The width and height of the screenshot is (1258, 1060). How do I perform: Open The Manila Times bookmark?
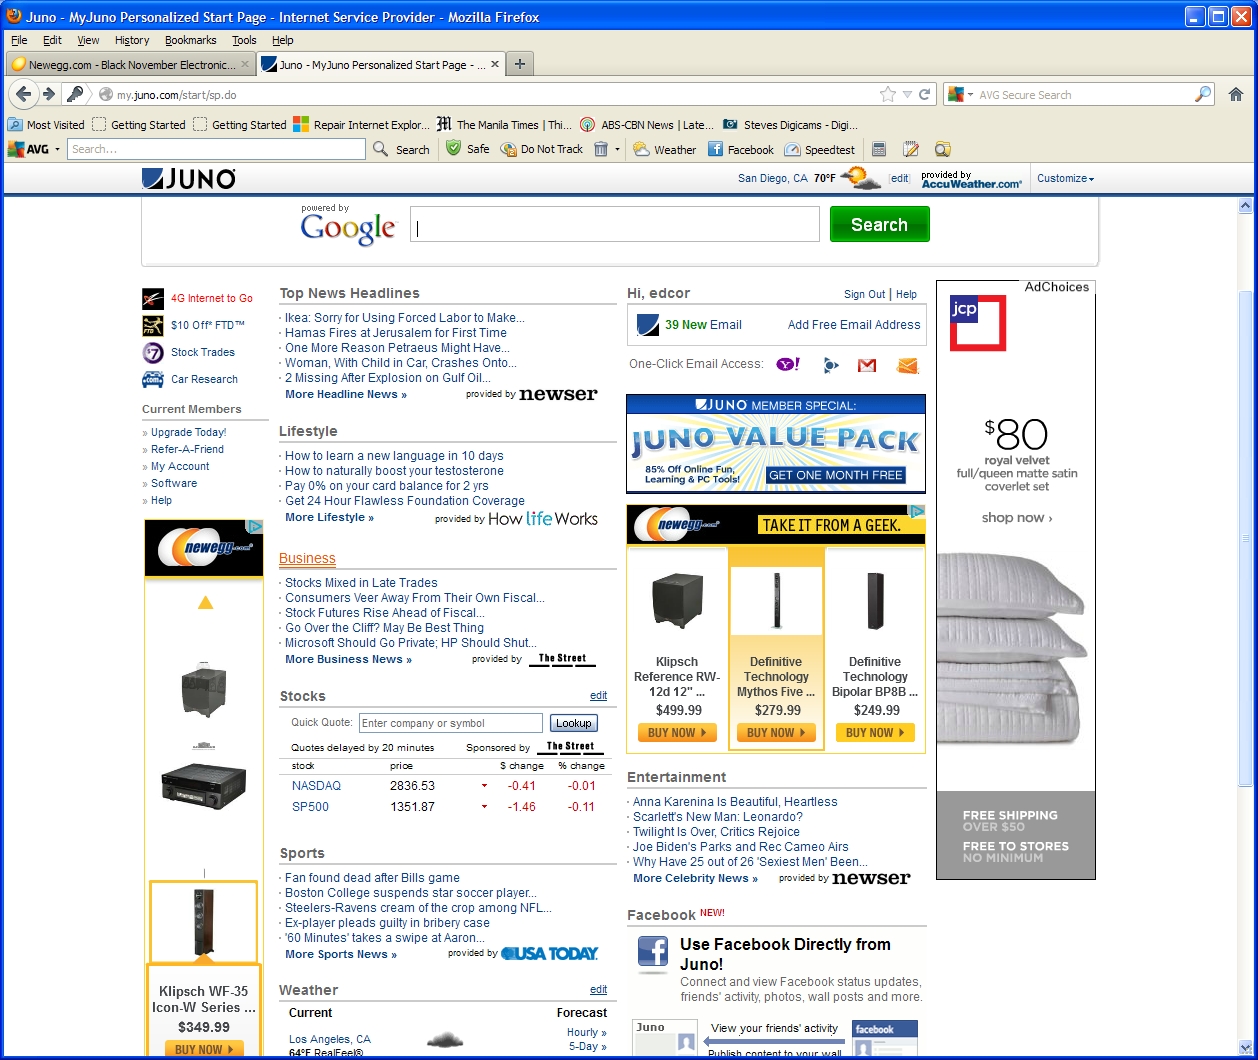pyautogui.click(x=505, y=125)
